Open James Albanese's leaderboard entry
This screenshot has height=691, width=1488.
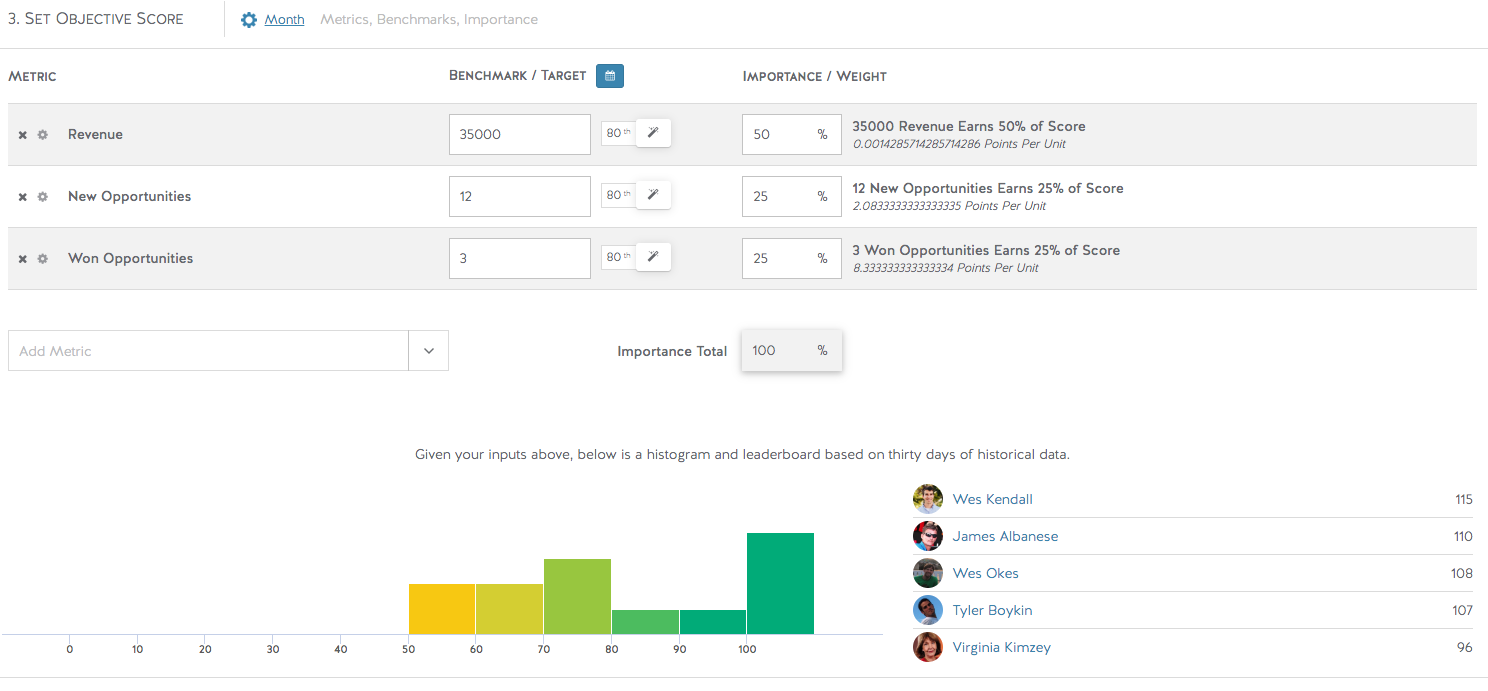pyautogui.click(x=1005, y=536)
